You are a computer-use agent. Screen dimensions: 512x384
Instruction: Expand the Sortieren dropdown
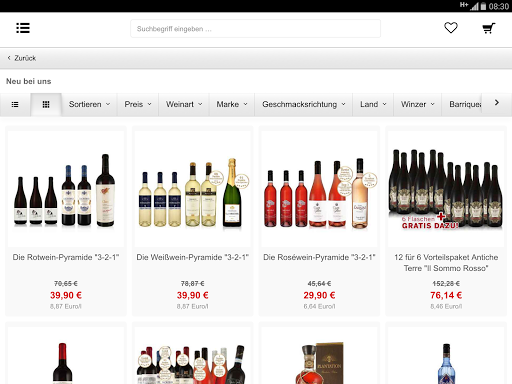click(x=89, y=105)
